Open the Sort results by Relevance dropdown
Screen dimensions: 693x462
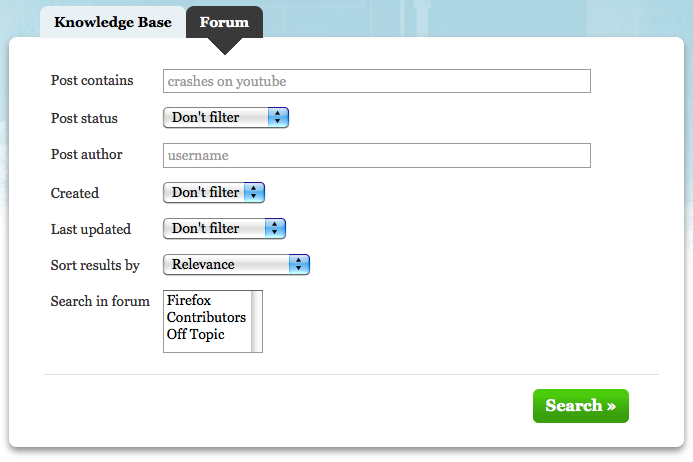[237, 265]
